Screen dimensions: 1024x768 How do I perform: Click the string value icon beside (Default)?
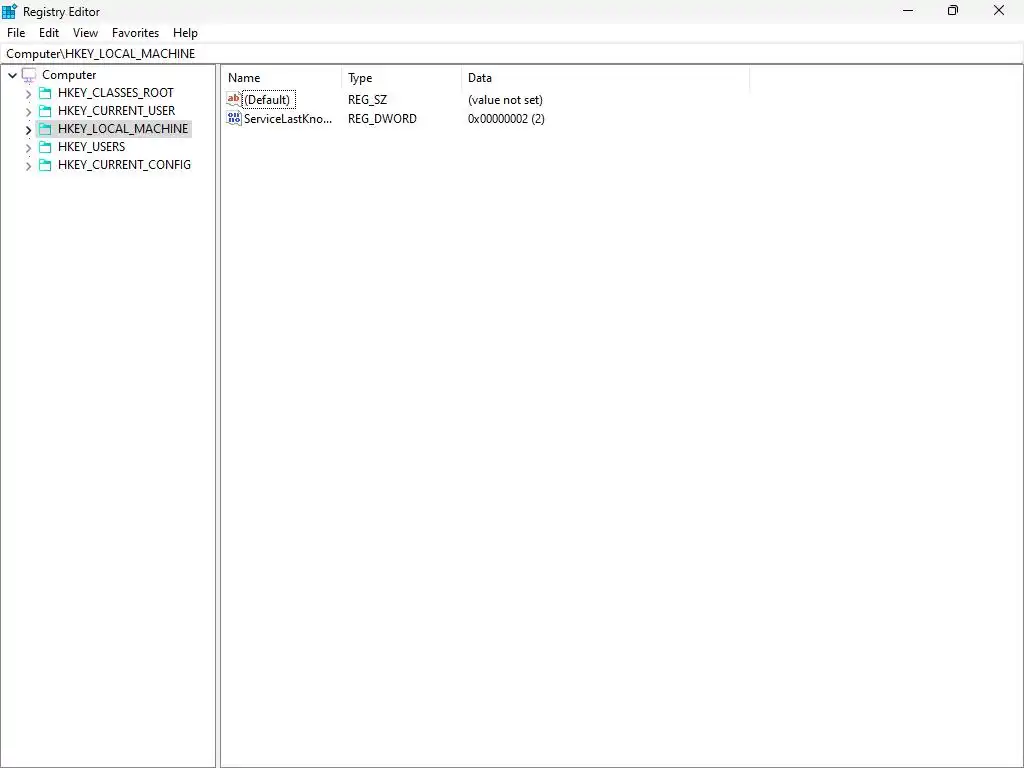click(234, 99)
